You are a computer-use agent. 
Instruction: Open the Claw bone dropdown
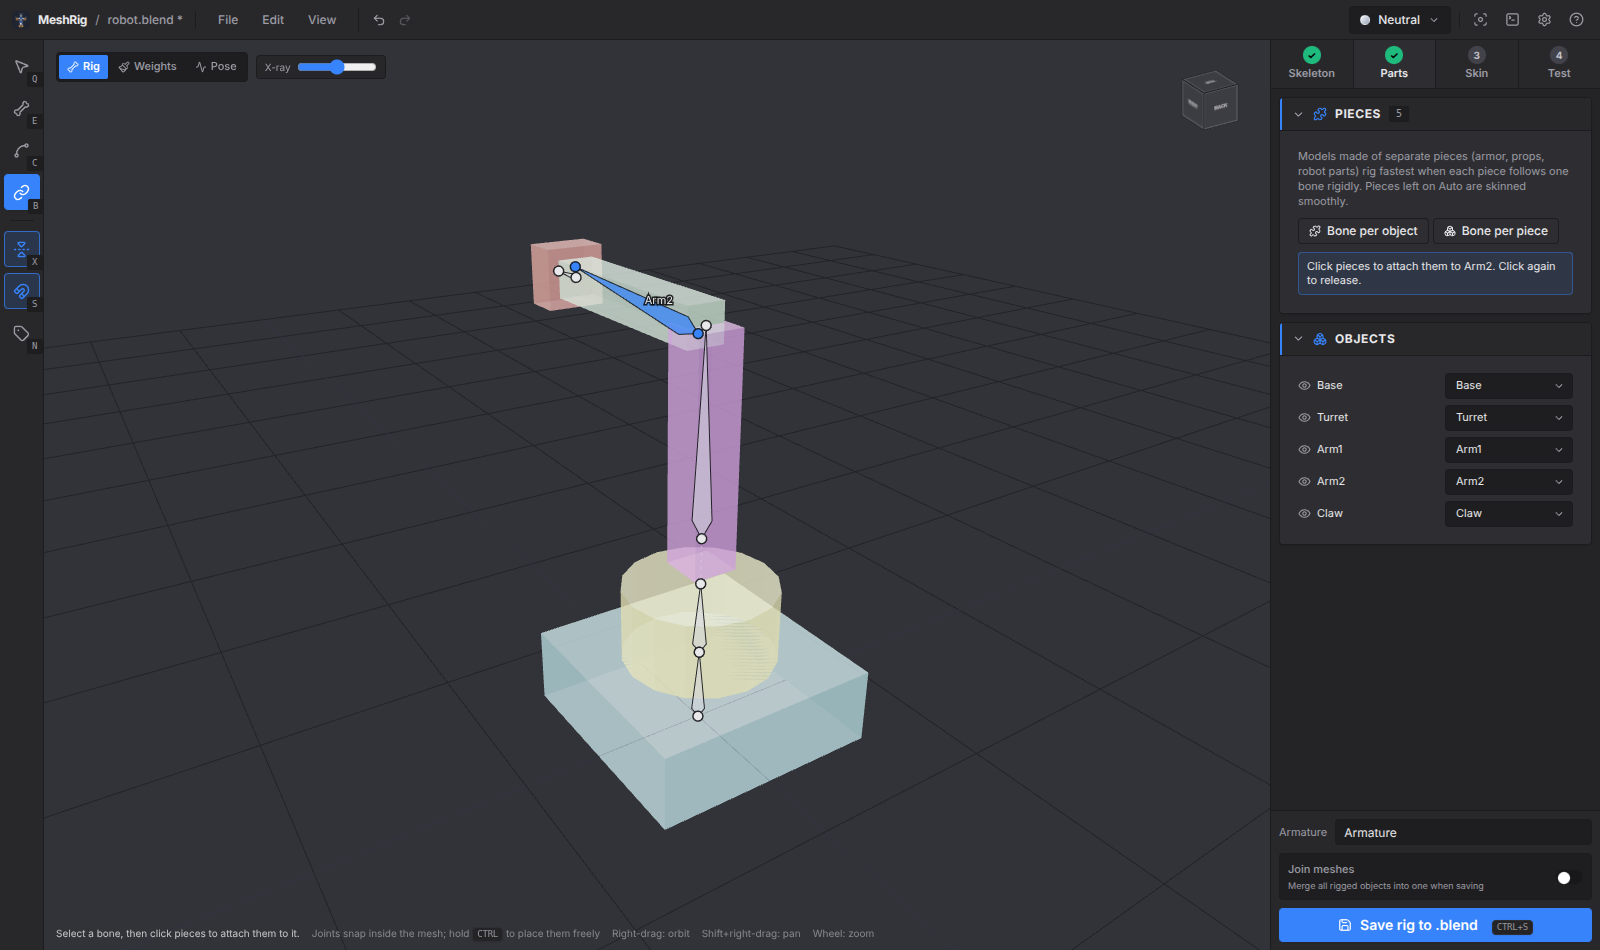(1508, 514)
